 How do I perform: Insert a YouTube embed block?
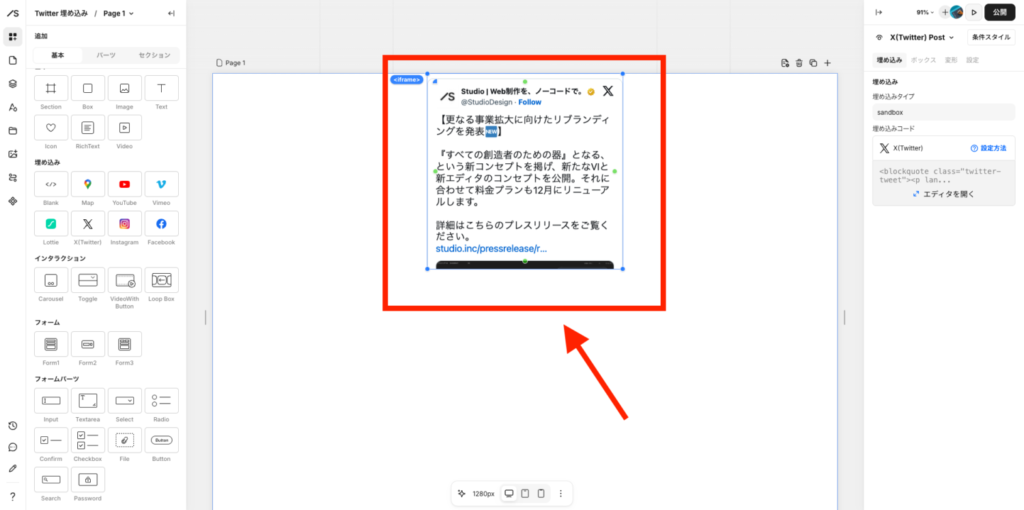click(124, 184)
